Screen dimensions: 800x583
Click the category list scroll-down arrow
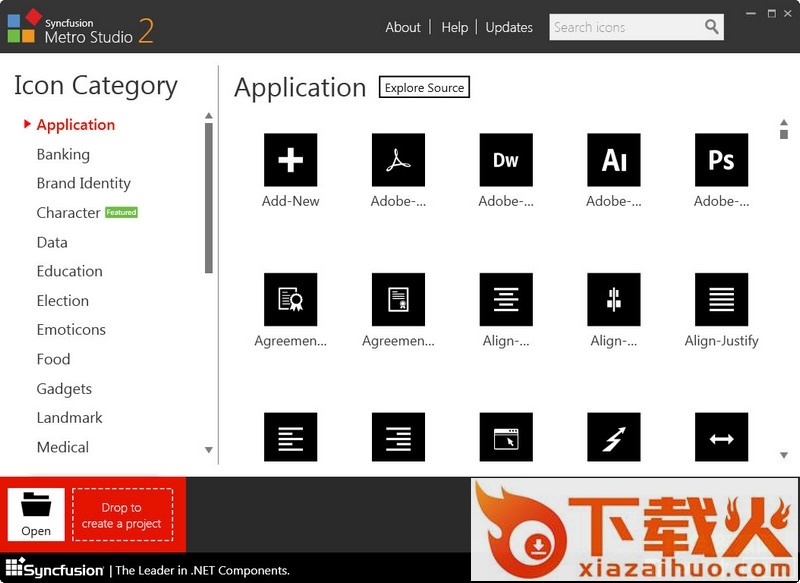[x=209, y=450]
